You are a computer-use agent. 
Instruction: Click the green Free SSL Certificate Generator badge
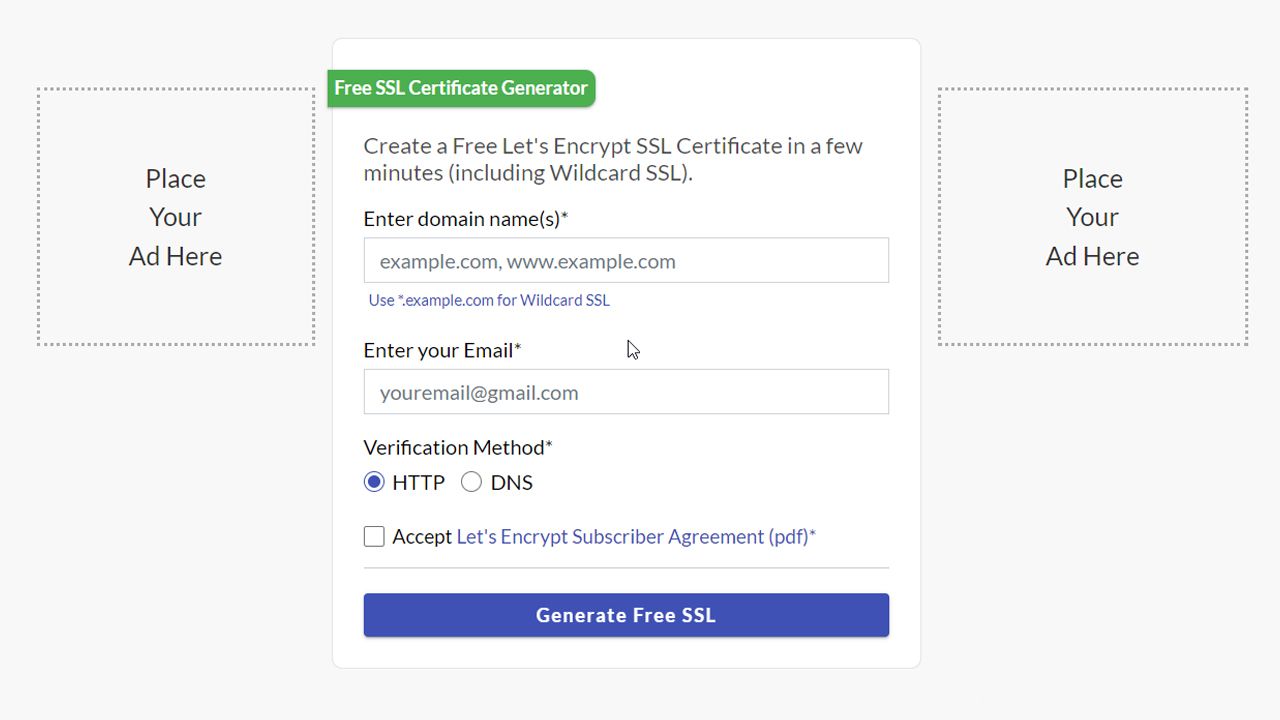461,88
